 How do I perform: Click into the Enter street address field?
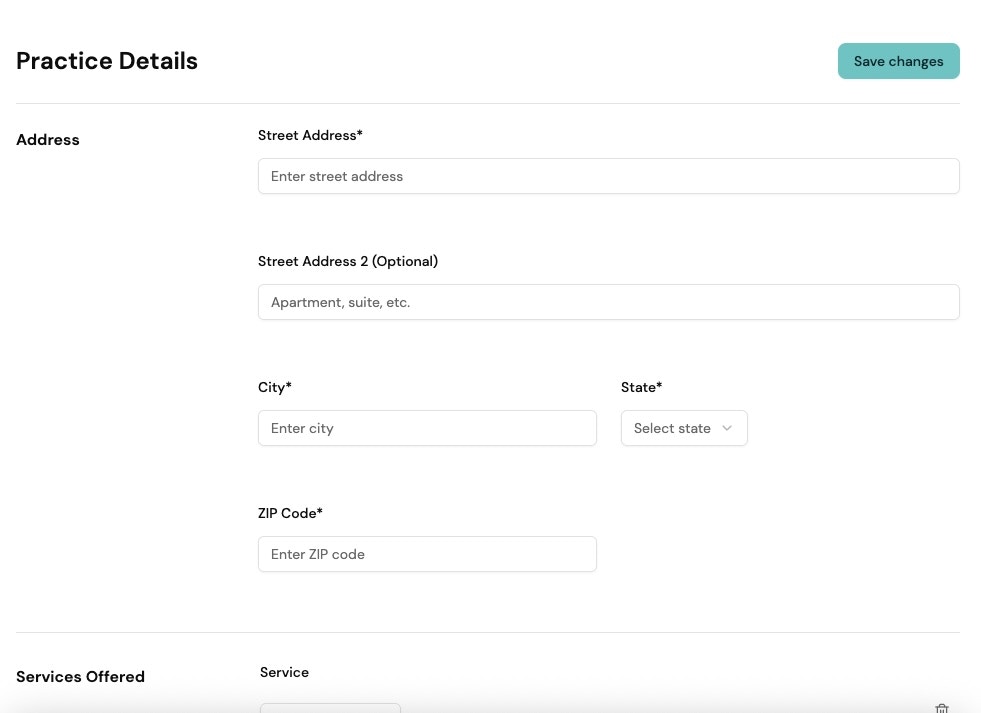click(608, 176)
